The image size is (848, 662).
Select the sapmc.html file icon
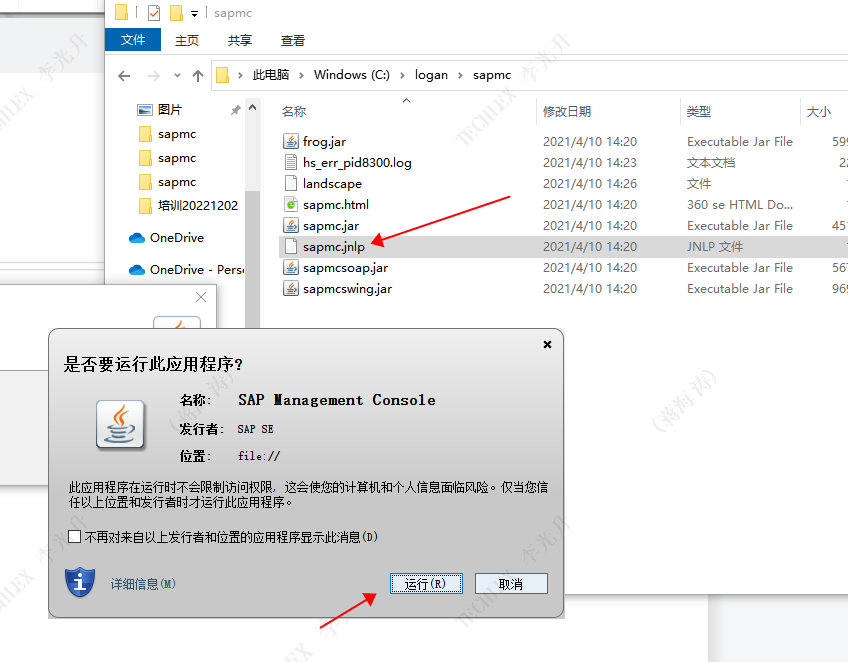(x=291, y=204)
